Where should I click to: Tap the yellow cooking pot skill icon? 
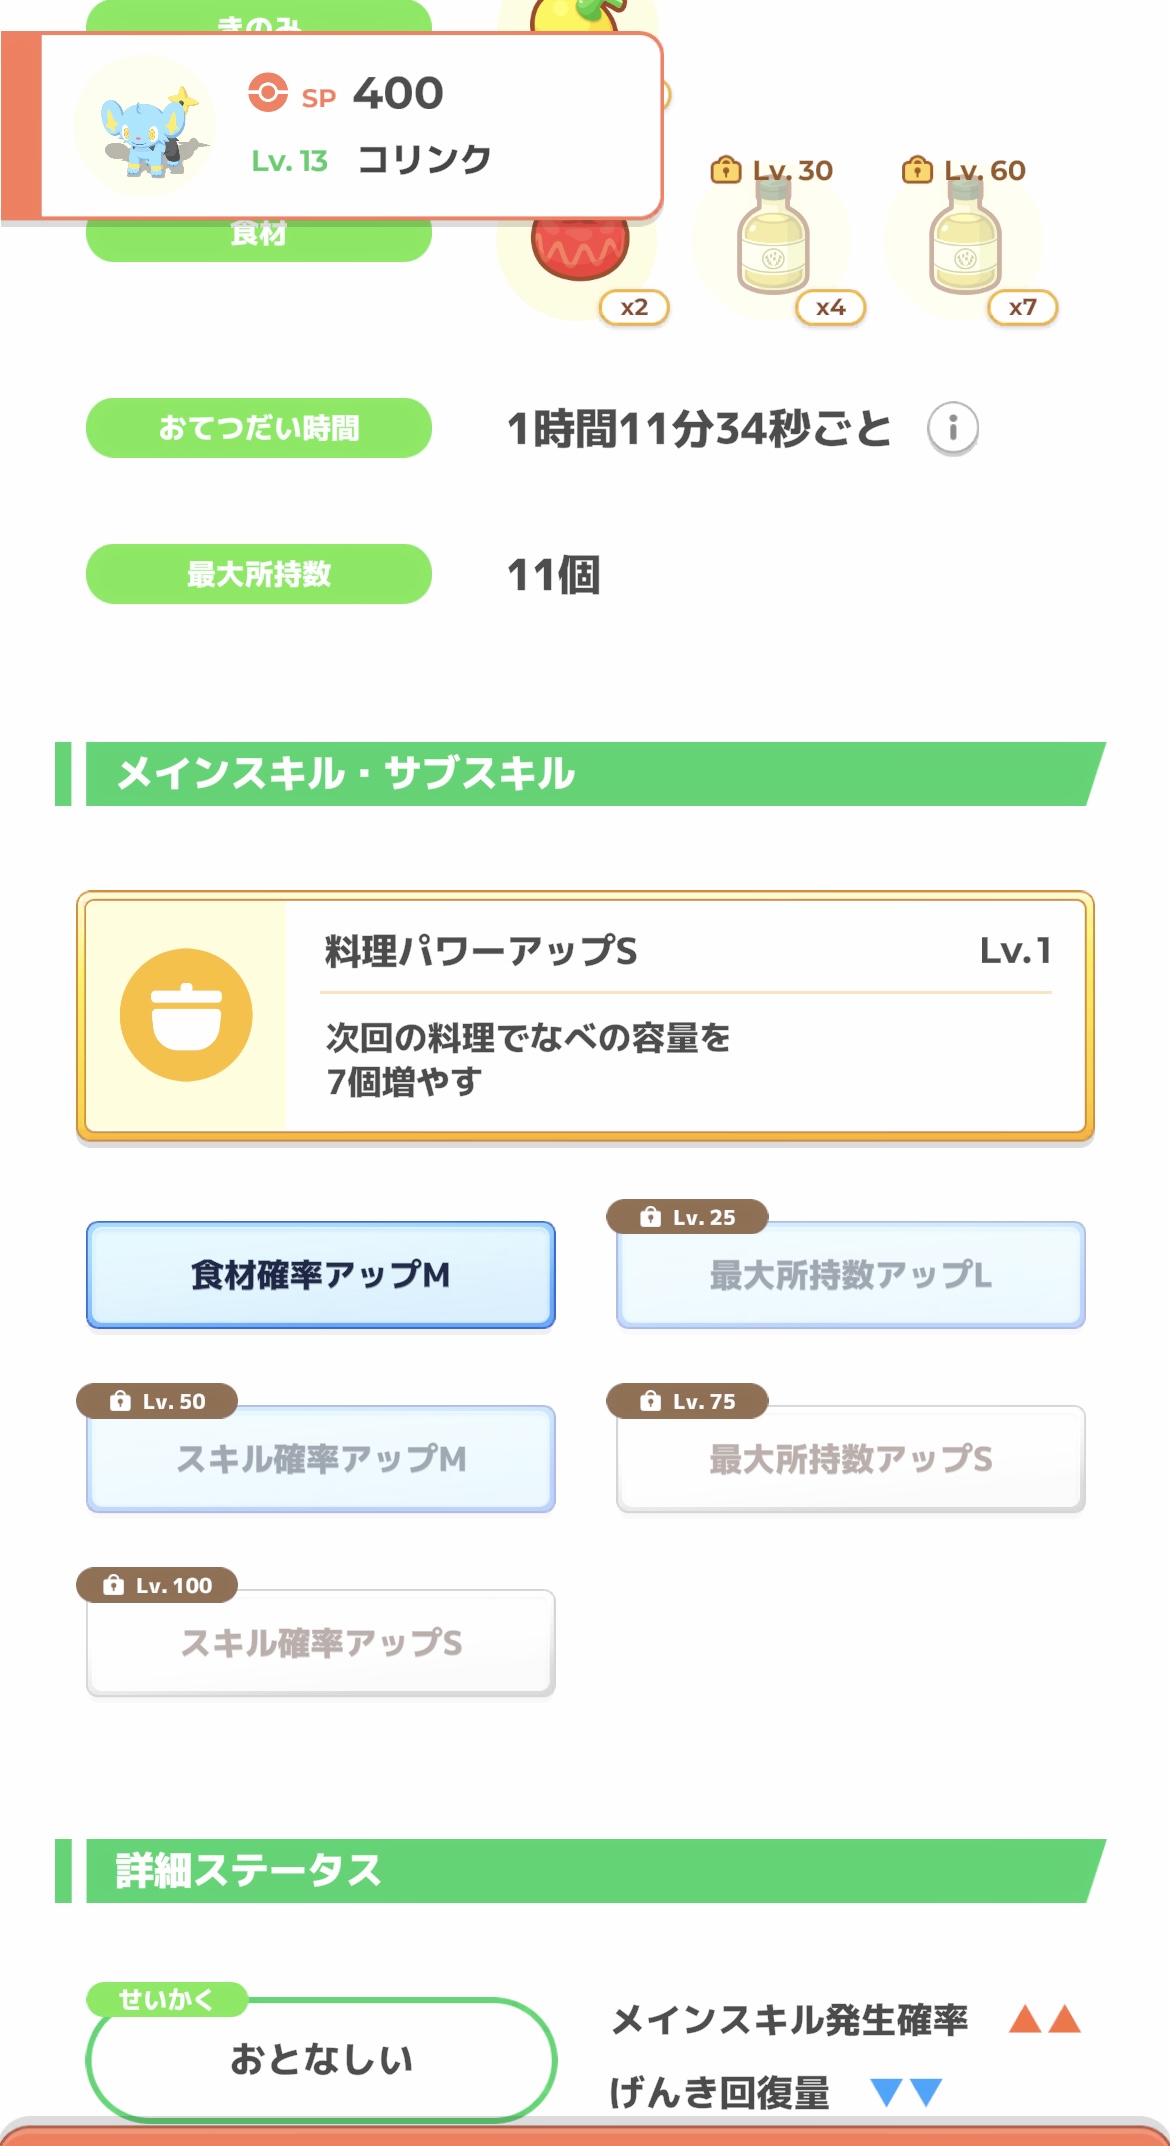pos(186,1015)
